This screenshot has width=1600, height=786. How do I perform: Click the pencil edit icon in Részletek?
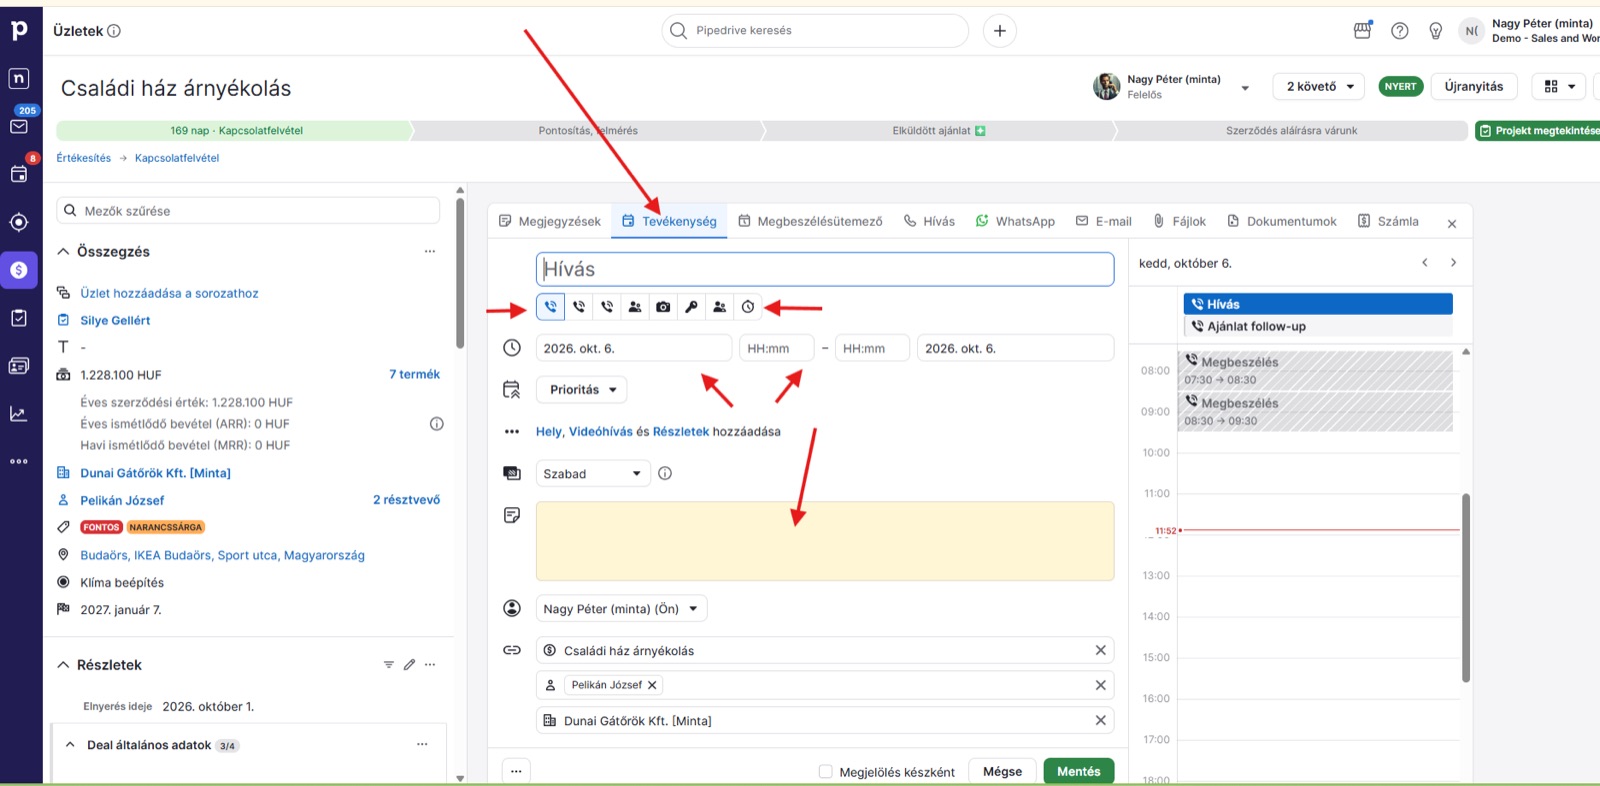point(409,665)
